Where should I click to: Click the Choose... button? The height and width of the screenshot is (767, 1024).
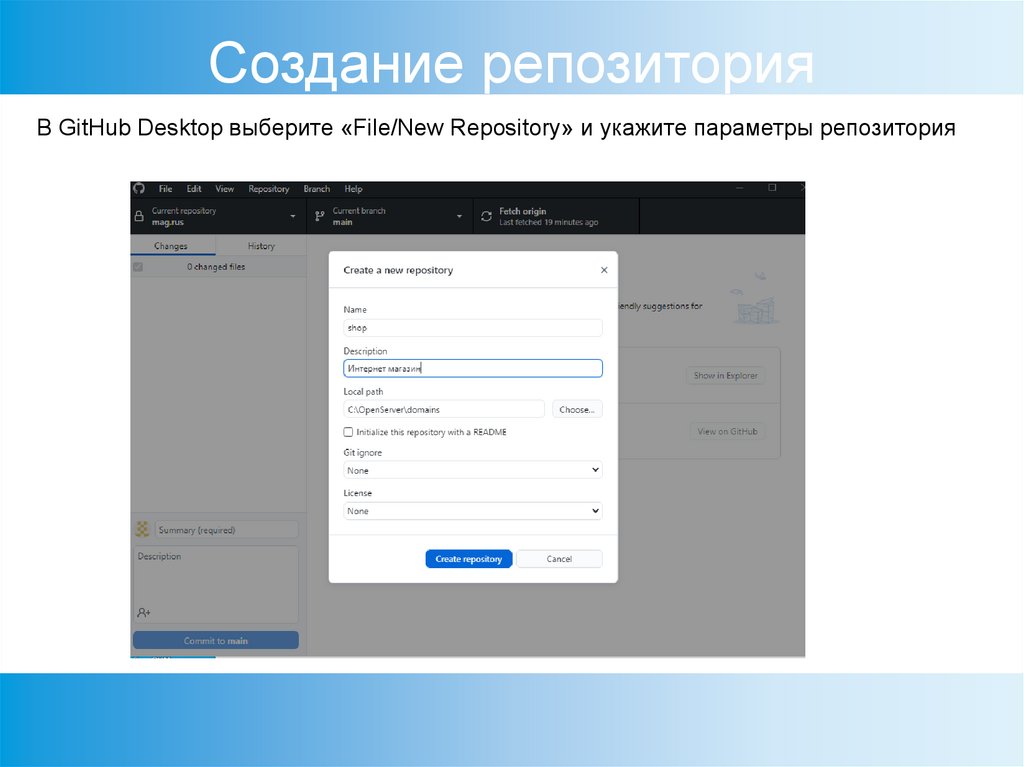click(x=577, y=410)
